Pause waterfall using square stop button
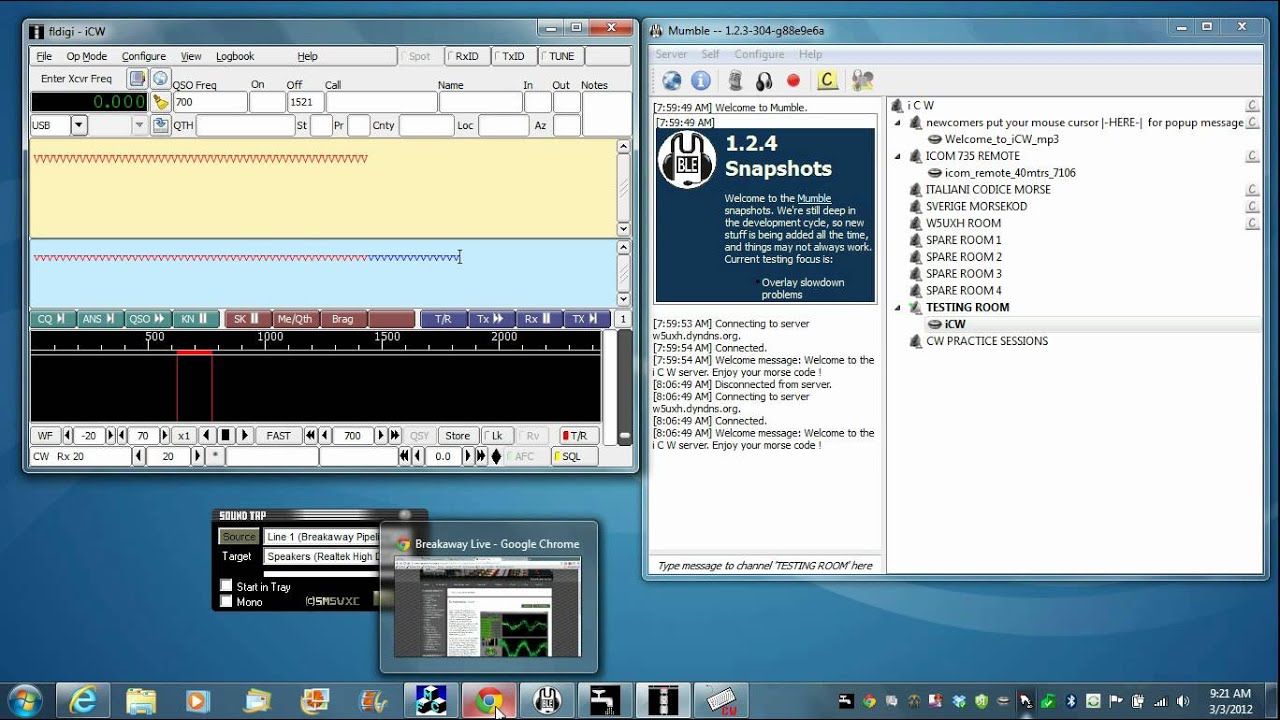 [x=226, y=435]
